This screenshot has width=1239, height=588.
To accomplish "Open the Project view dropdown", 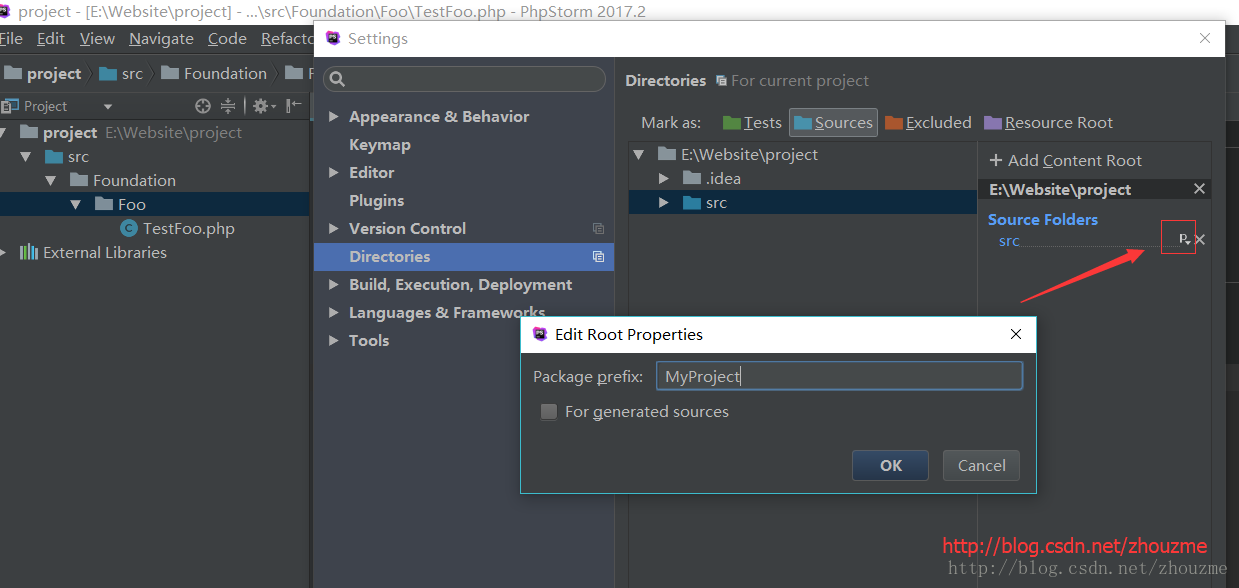I will pyautogui.click(x=108, y=105).
